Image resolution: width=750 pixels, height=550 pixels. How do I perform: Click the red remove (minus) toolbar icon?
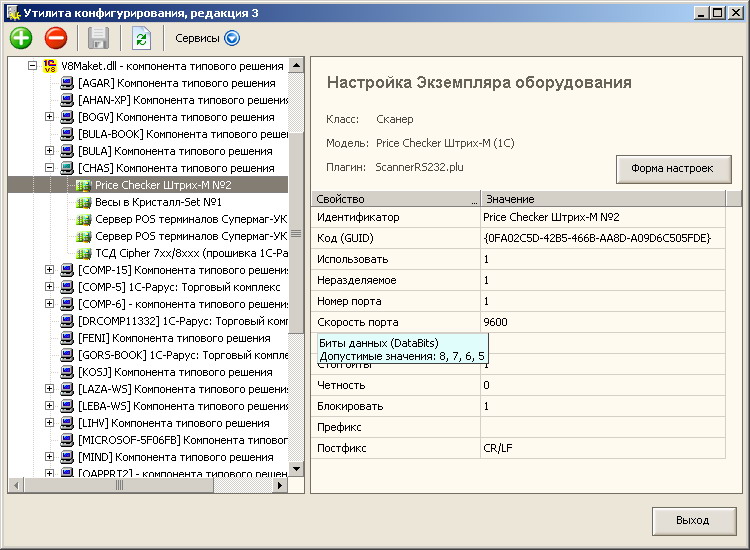pos(56,39)
